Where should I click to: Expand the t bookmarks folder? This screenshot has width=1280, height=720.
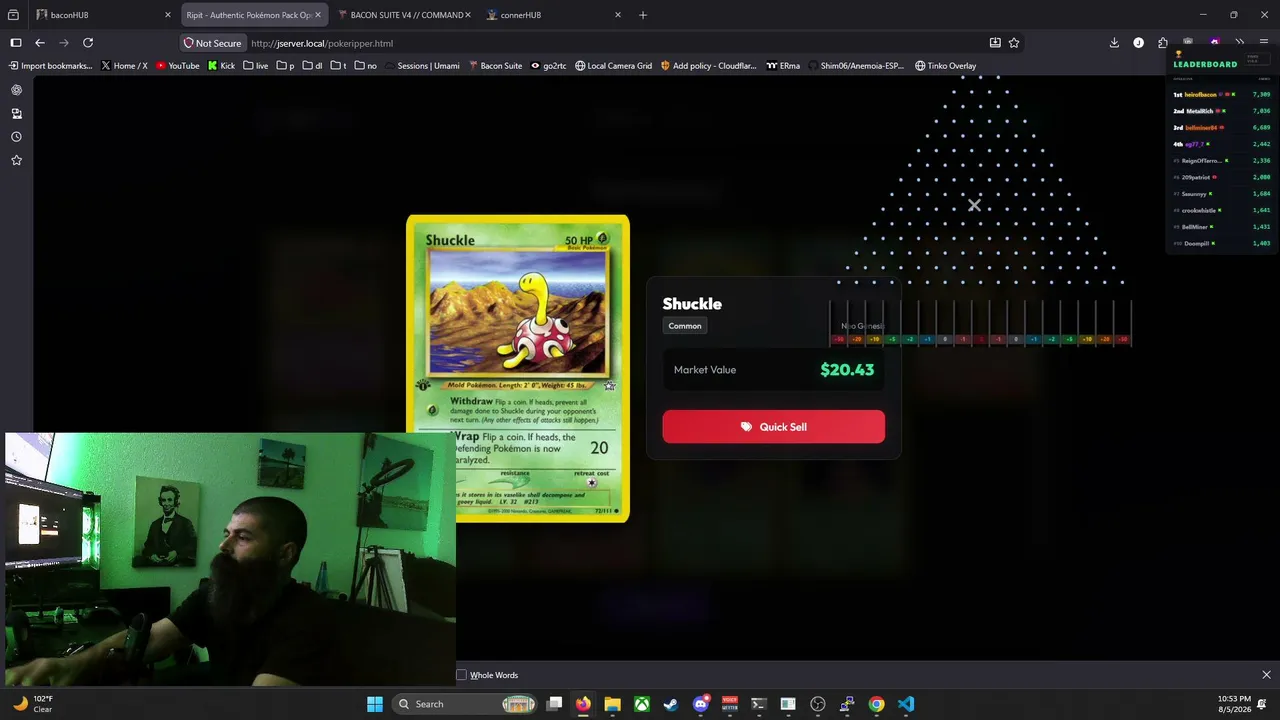point(338,66)
